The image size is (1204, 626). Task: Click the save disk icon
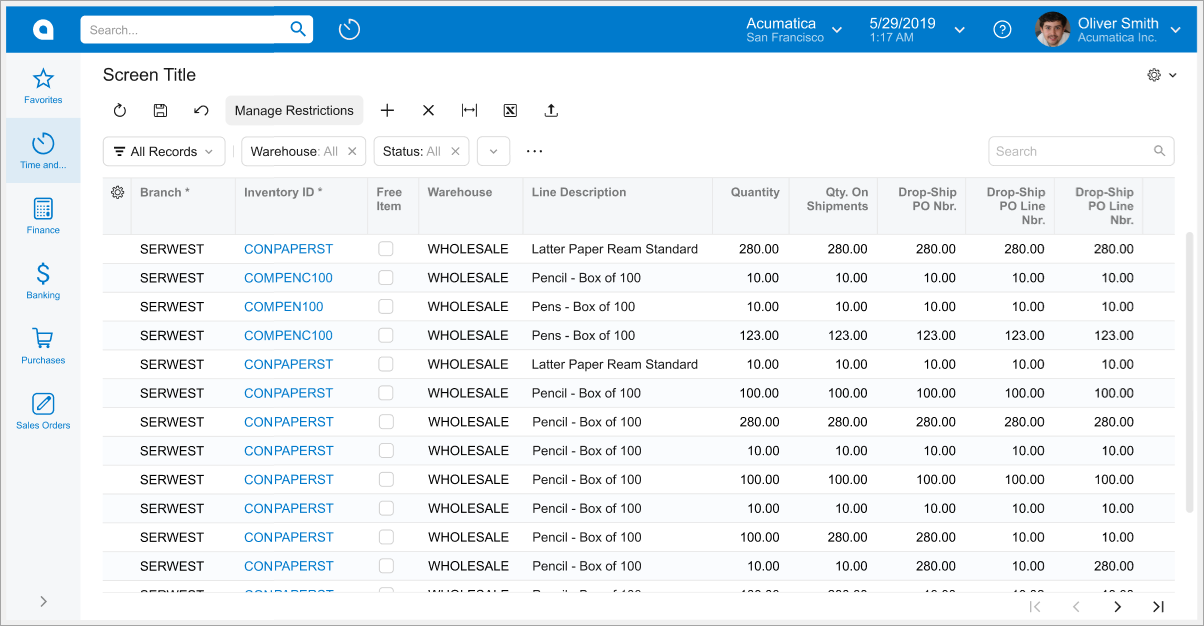click(x=160, y=111)
